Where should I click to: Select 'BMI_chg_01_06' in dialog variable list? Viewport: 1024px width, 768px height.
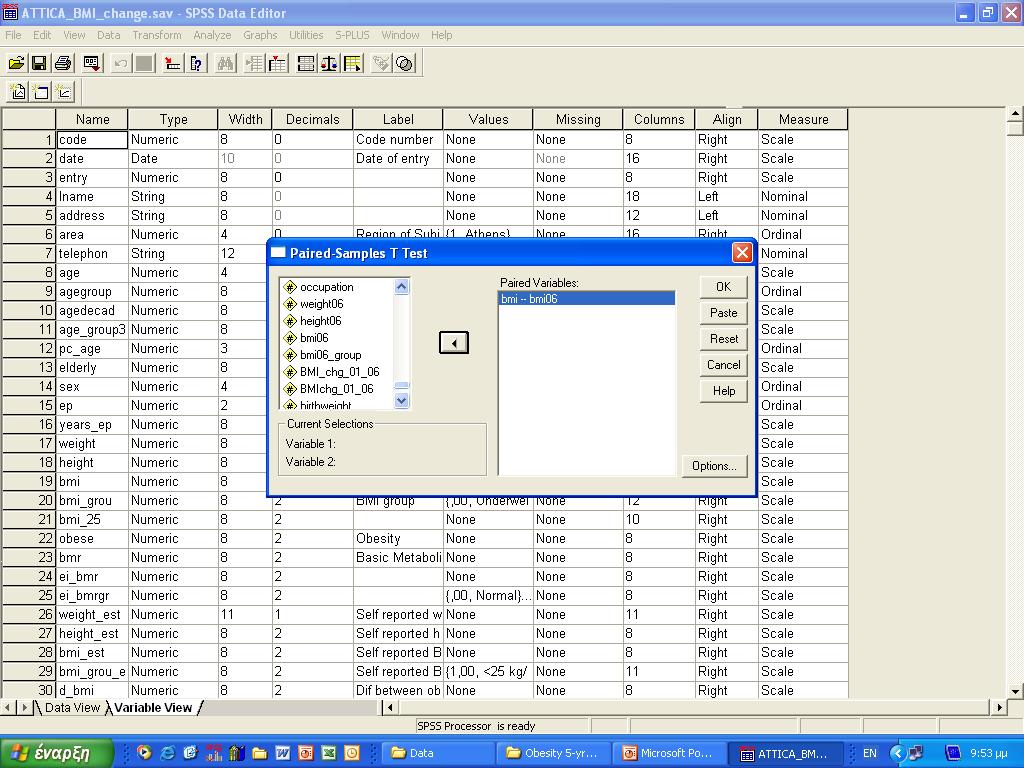click(x=340, y=372)
